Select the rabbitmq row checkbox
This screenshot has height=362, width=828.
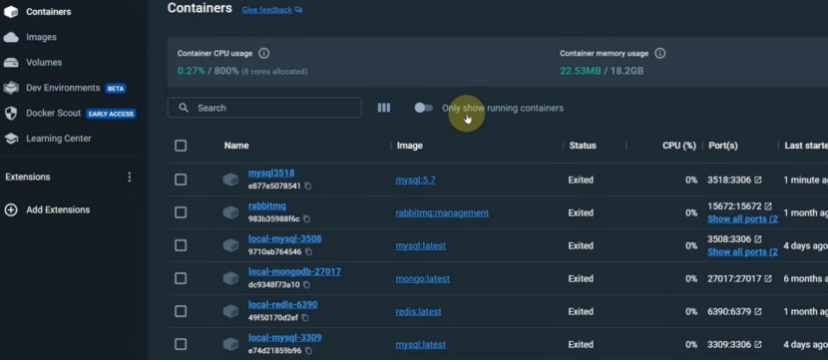pyautogui.click(x=181, y=213)
